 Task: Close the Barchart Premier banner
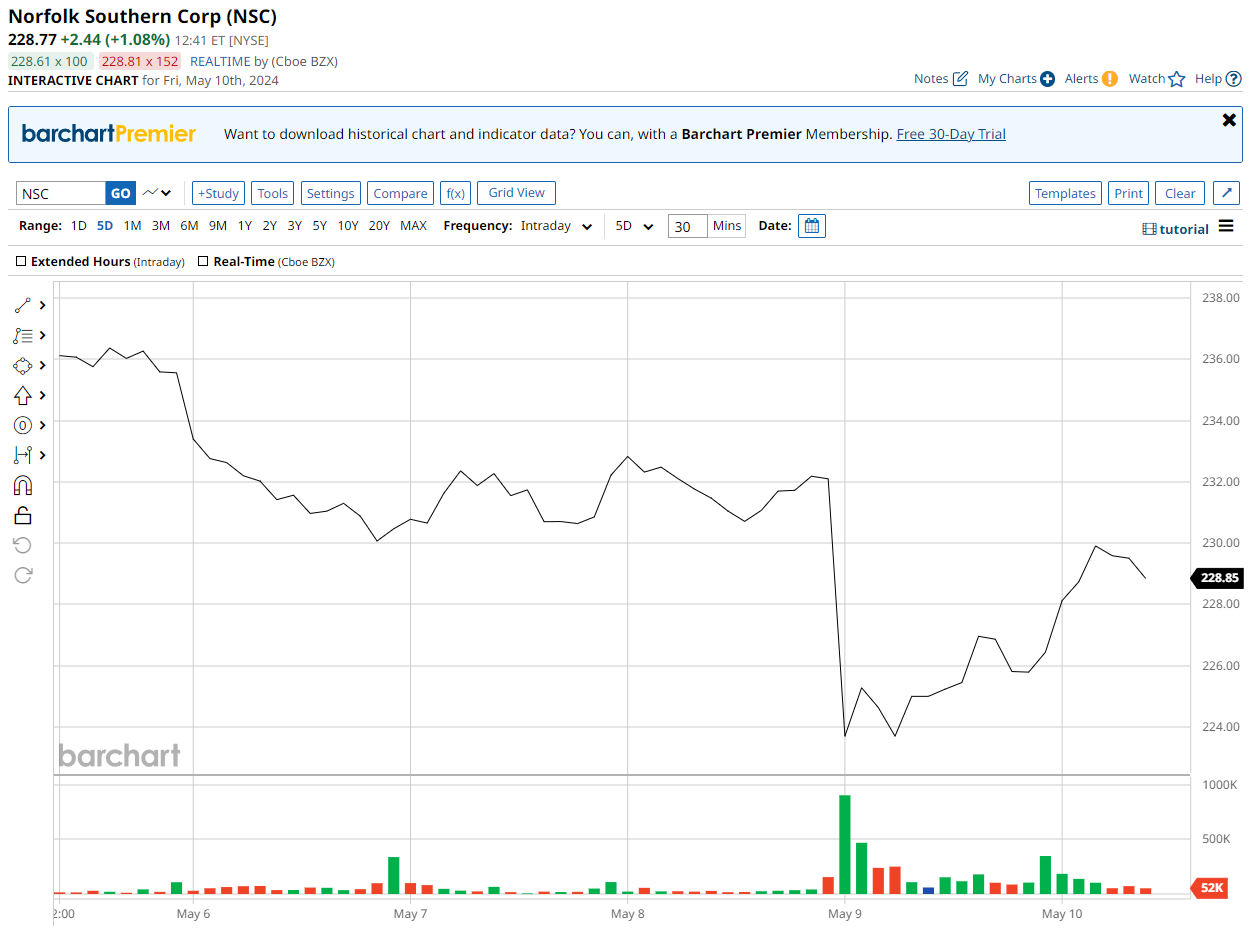click(x=1229, y=120)
